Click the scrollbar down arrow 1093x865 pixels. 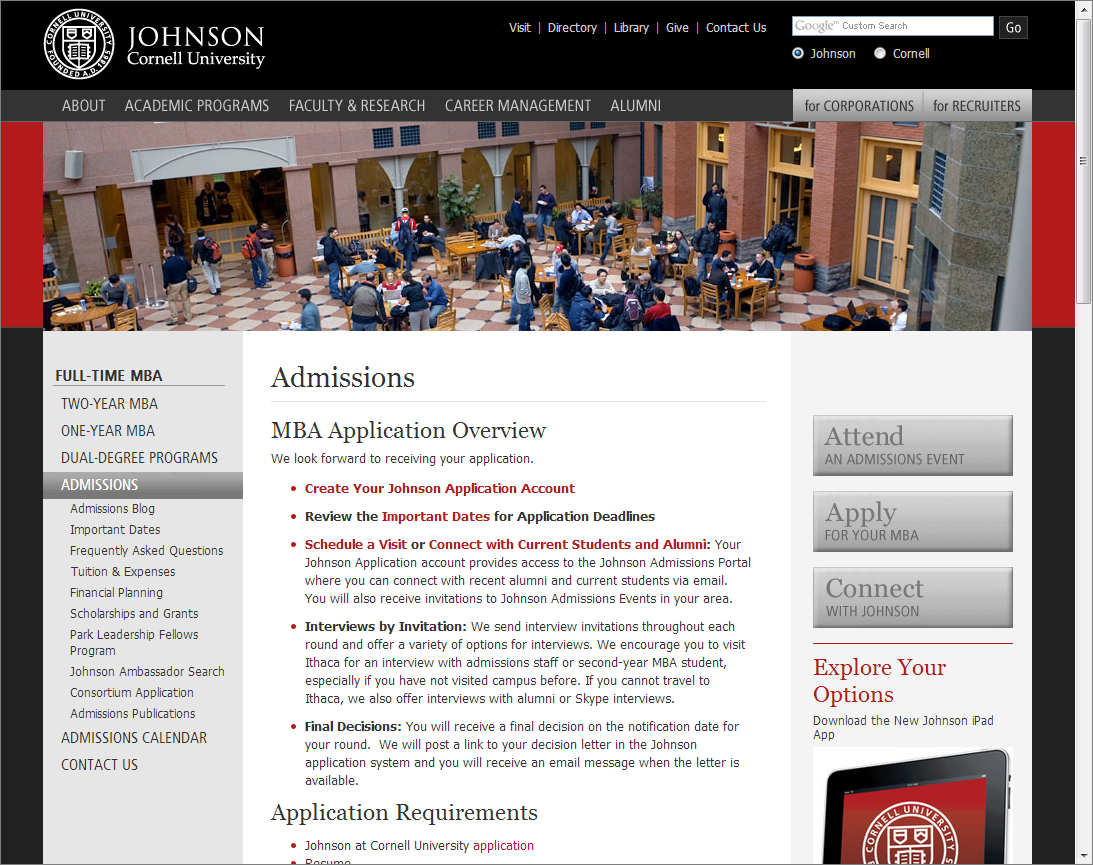1083,856
